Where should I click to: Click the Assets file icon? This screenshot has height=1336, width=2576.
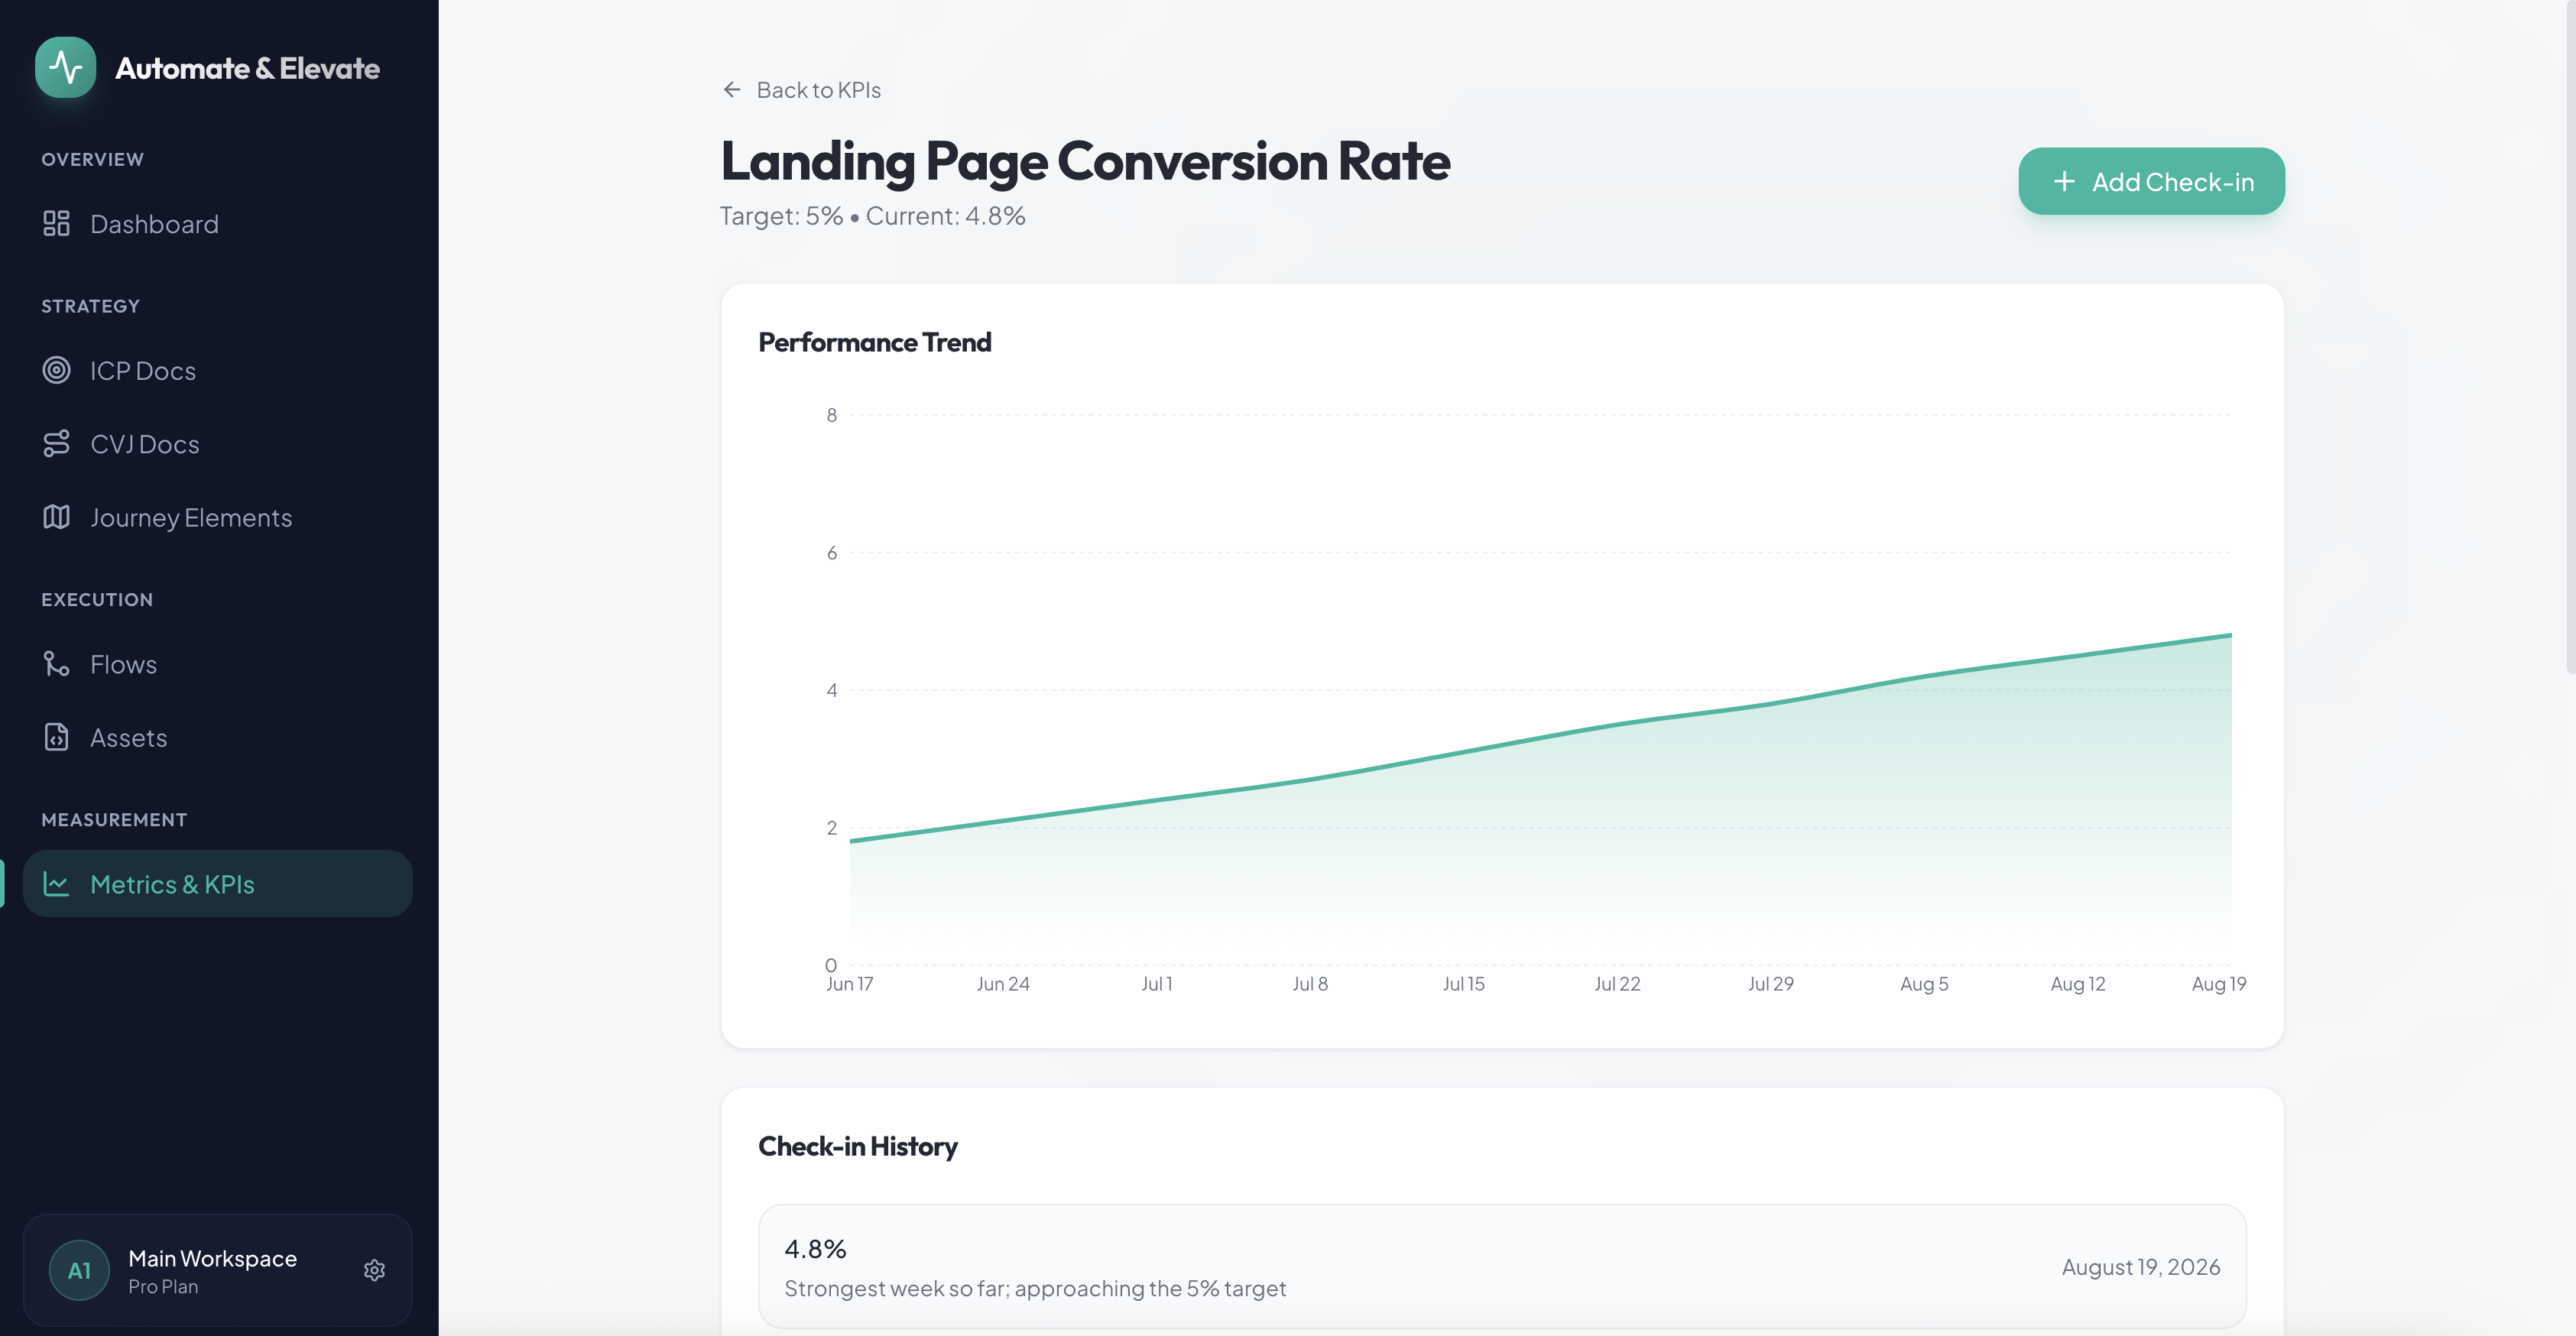(56, 737)
